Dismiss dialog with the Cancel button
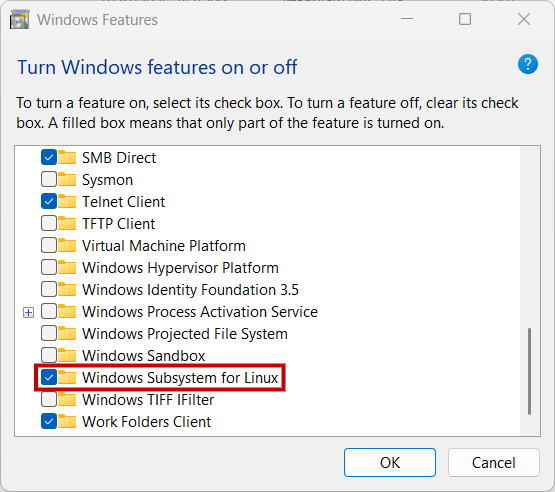The width and height of the screenshot is (555, 492). click(x=494, y=463)
